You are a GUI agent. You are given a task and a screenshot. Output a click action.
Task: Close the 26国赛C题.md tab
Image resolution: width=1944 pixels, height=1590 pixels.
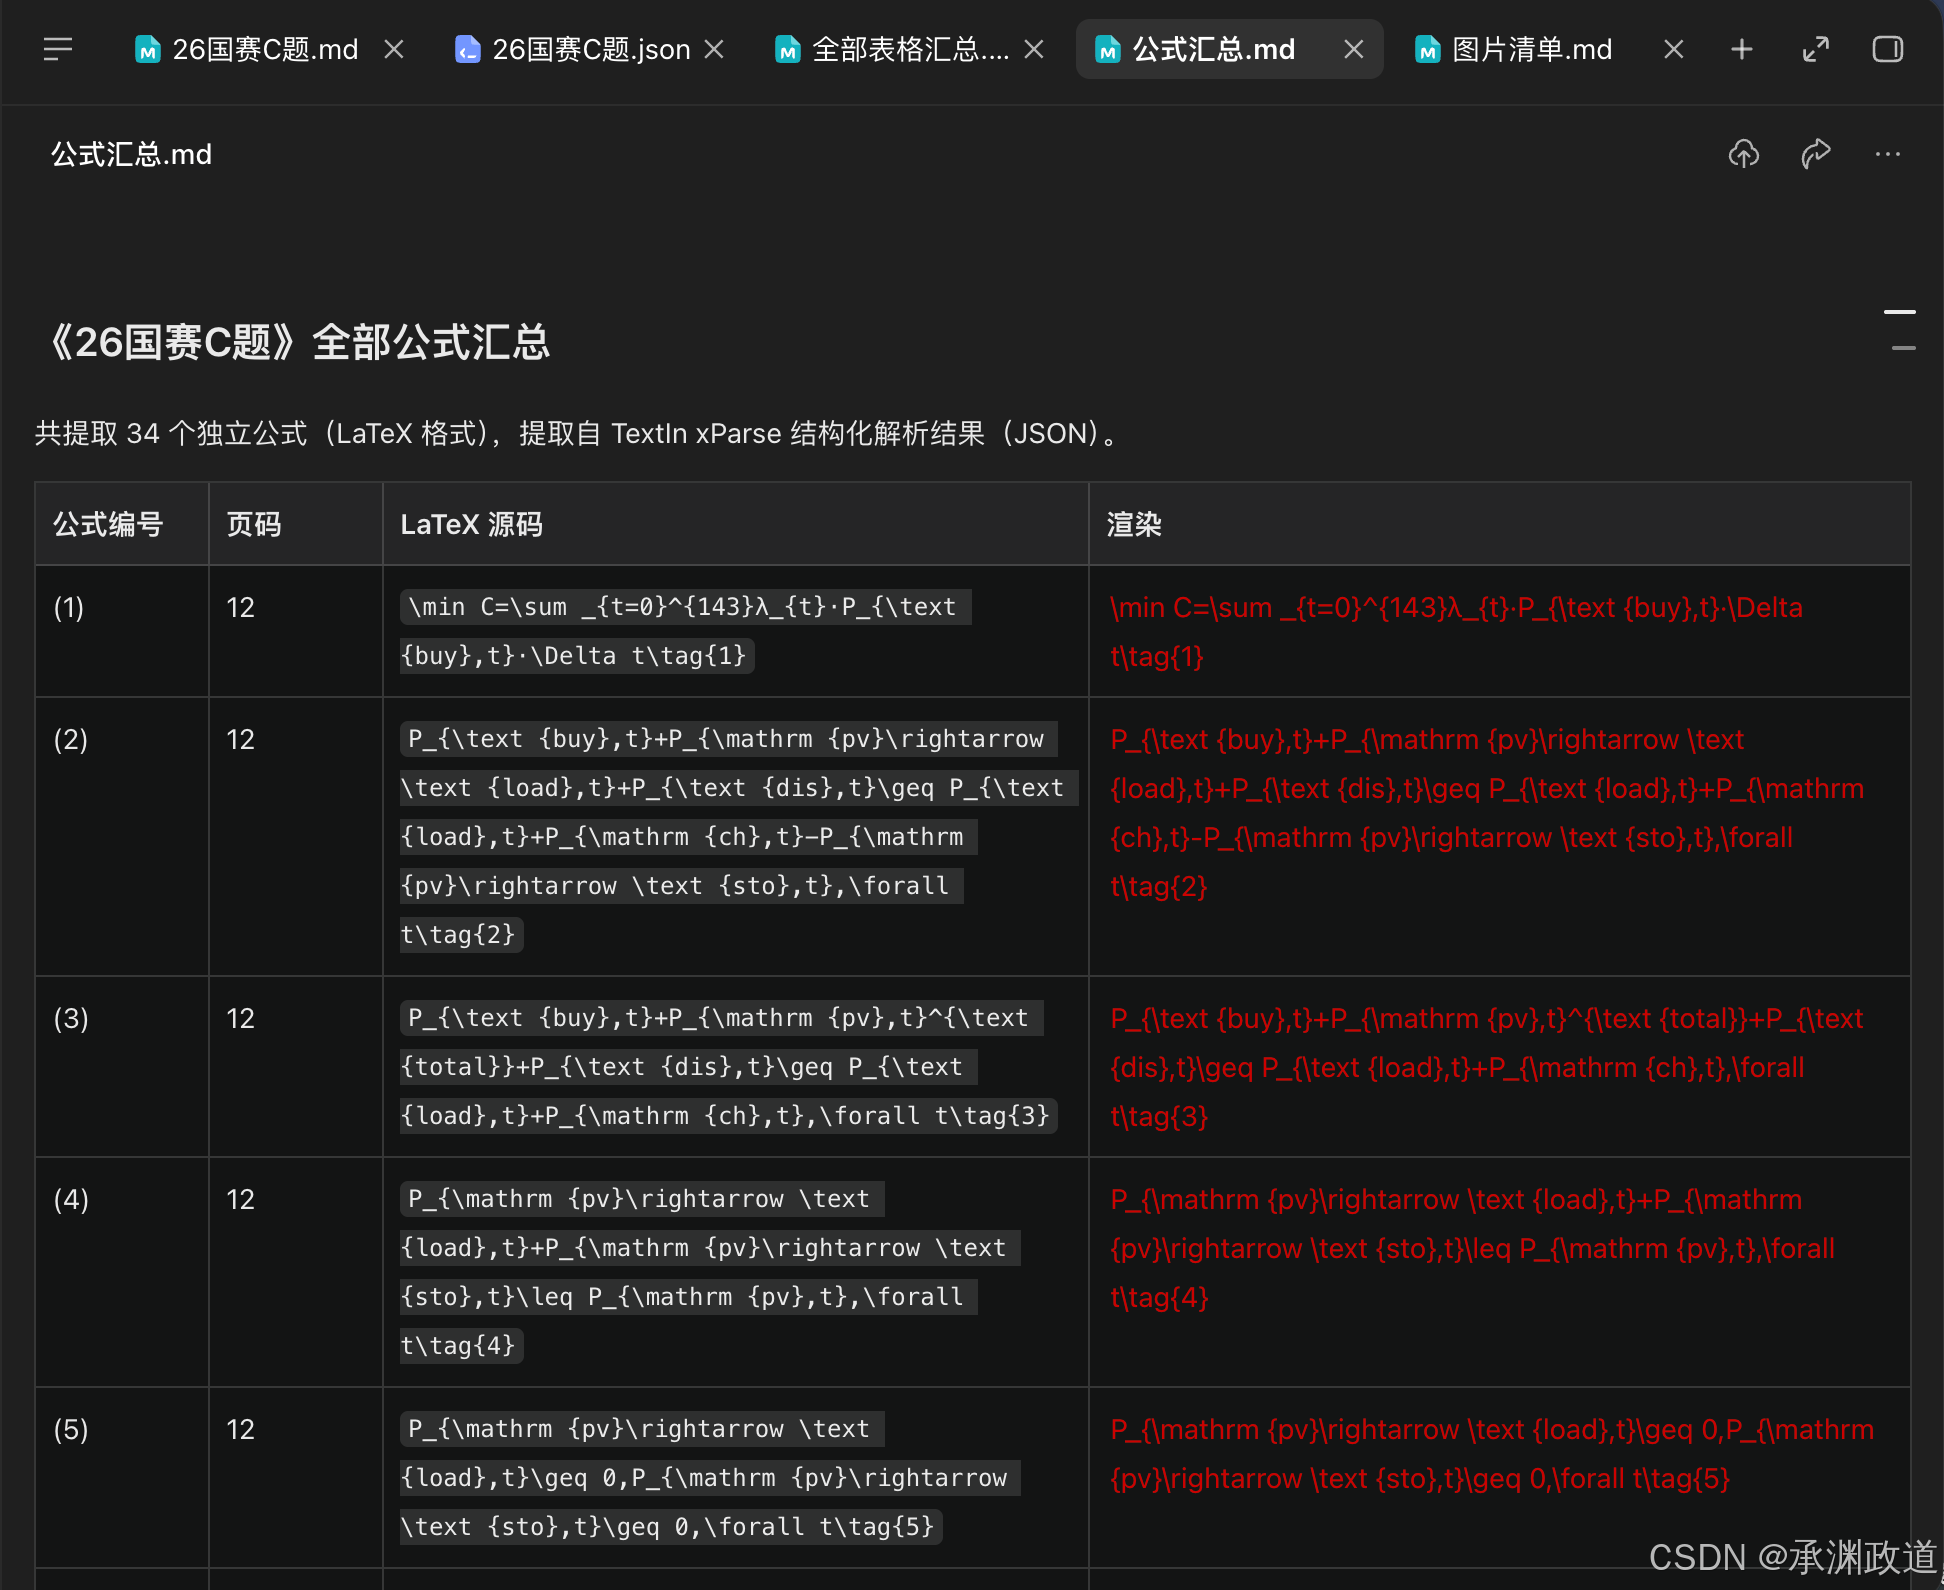(x=394, y=49)
